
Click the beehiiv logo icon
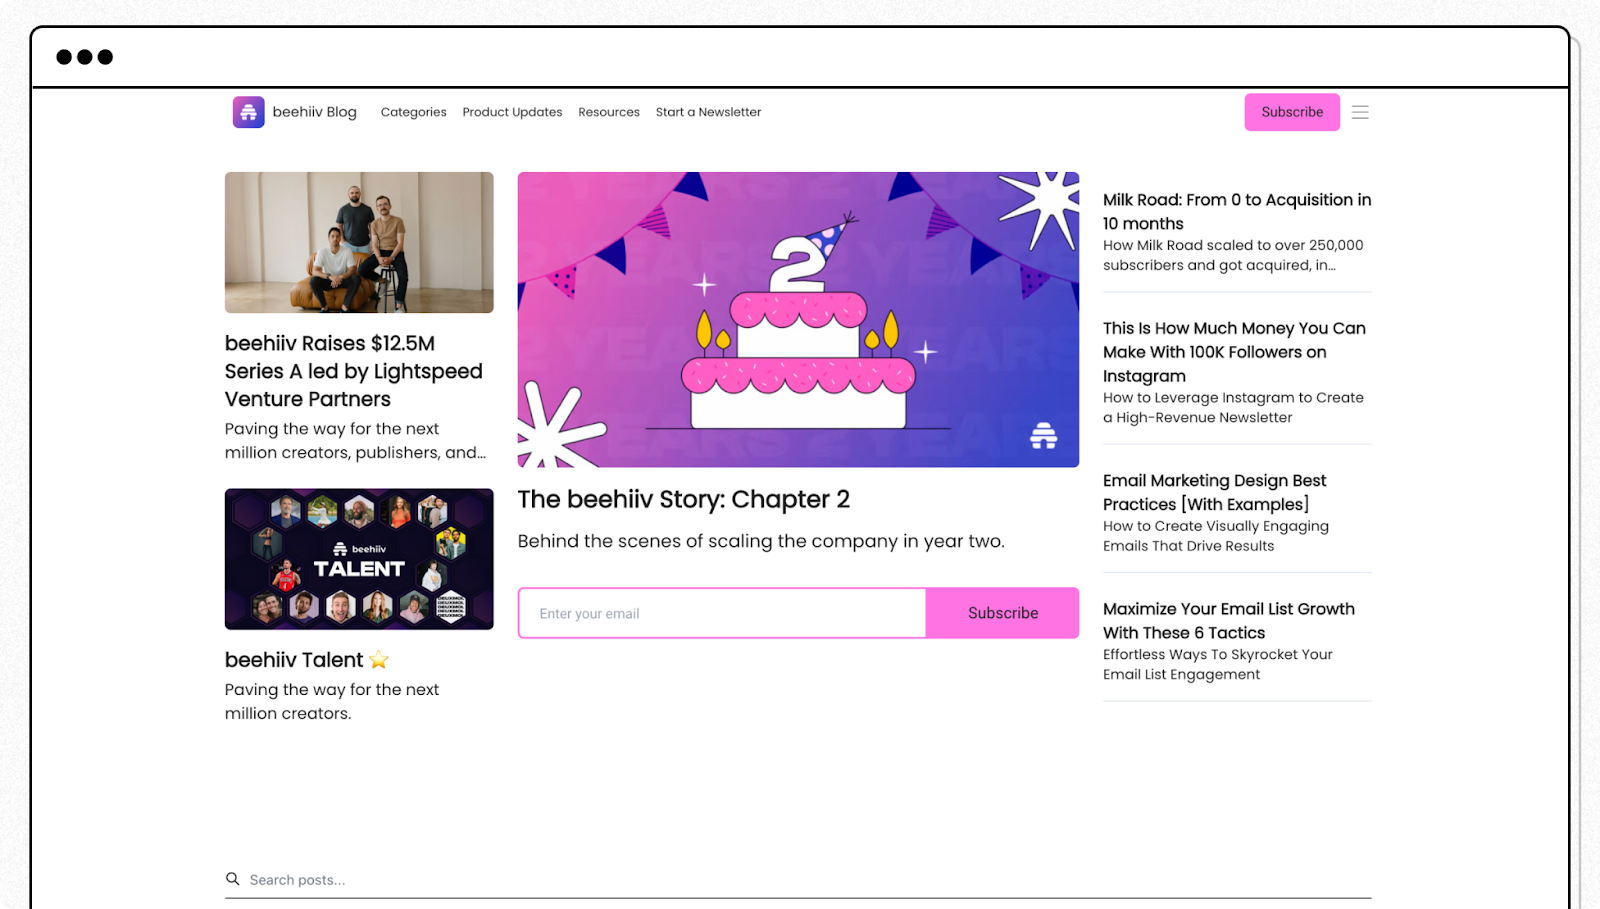[248, 112]
